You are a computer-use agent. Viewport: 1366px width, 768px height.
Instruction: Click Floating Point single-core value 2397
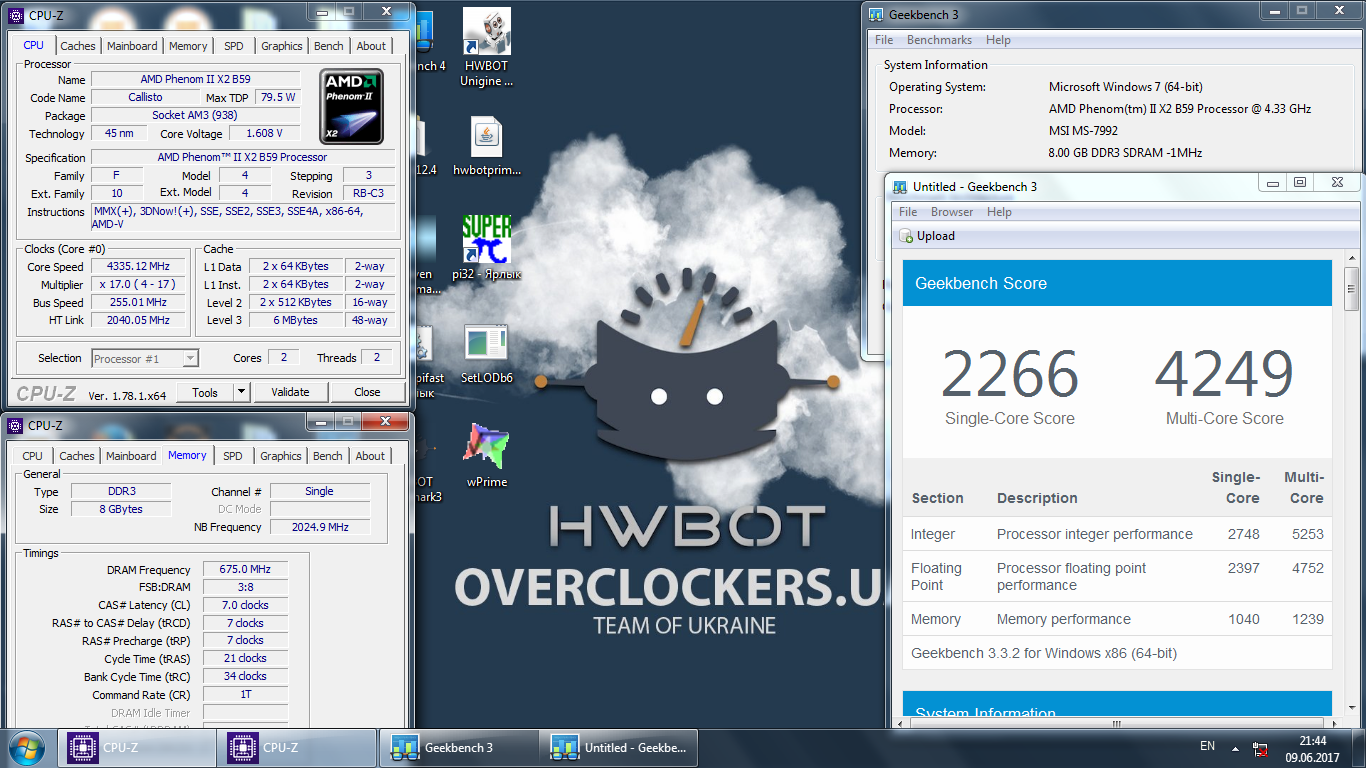1243,568
